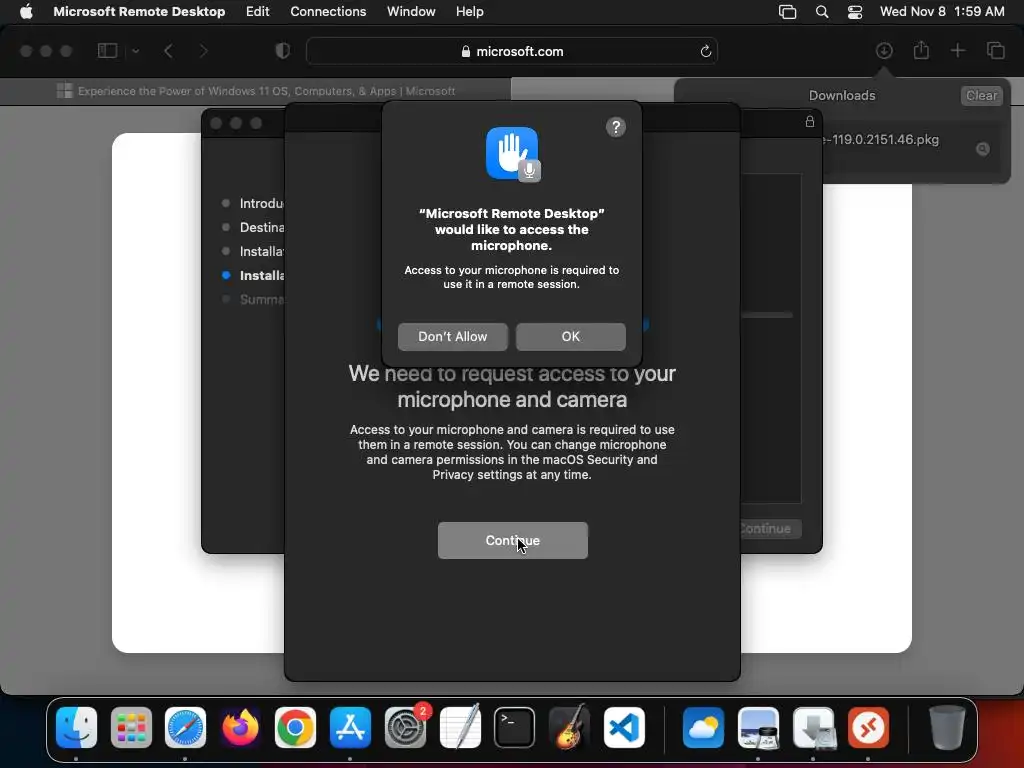This screenshot has height=768, width=1024.
Task: Open Launchpad from the Dock
Action: tap(131, 727)
